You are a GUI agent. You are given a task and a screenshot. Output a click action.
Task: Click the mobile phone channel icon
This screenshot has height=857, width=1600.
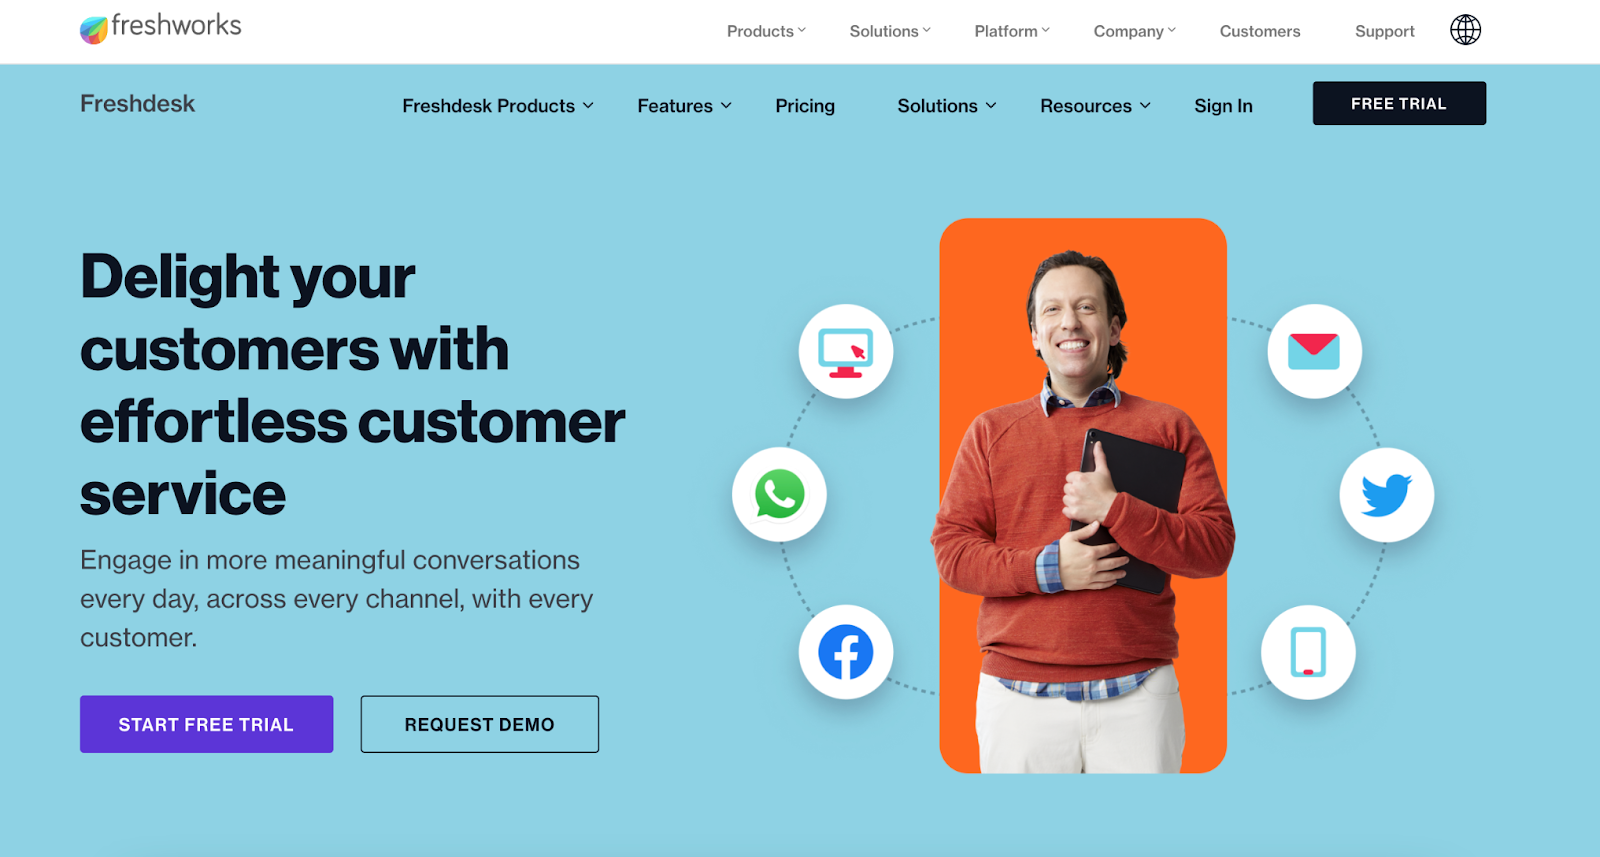(1308, 652)
